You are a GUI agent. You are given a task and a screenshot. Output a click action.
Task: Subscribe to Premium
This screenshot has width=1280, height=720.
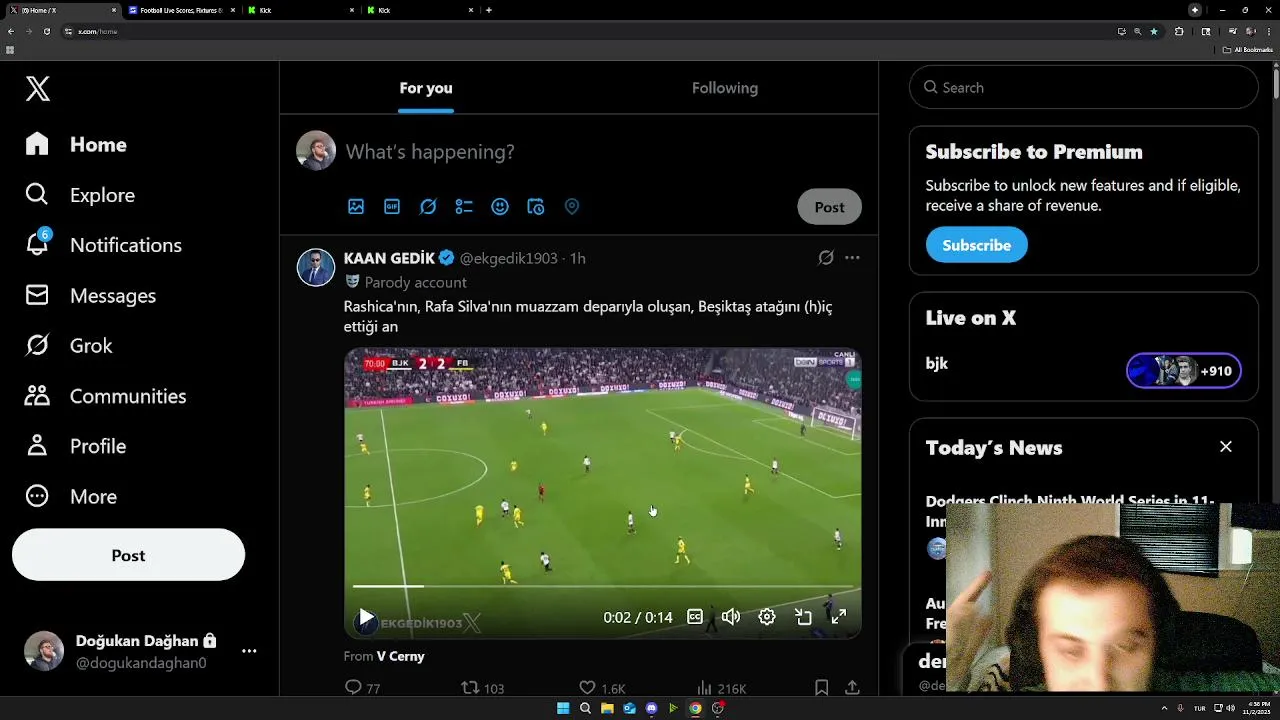(x=977, y=245)
